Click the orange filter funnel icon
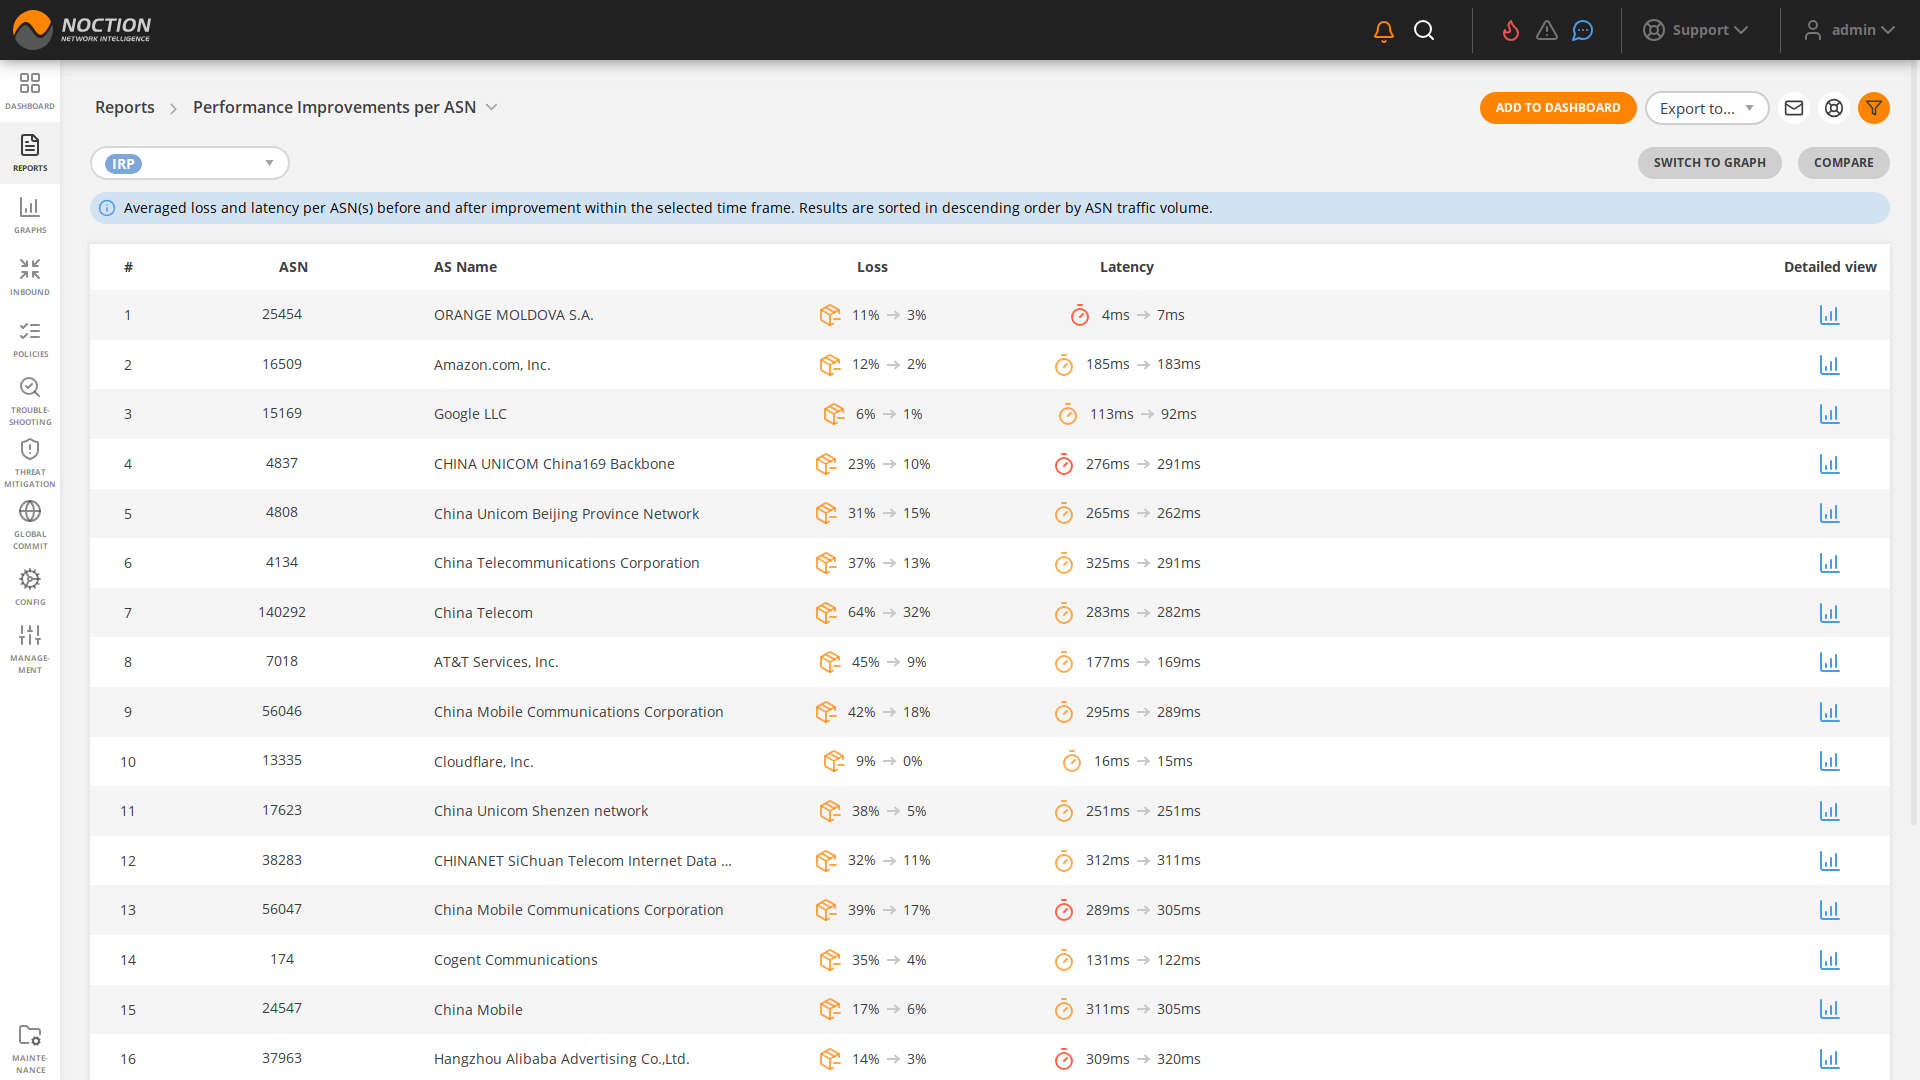Screen dimensions: 1920x1080 (x=1874, y=108)
